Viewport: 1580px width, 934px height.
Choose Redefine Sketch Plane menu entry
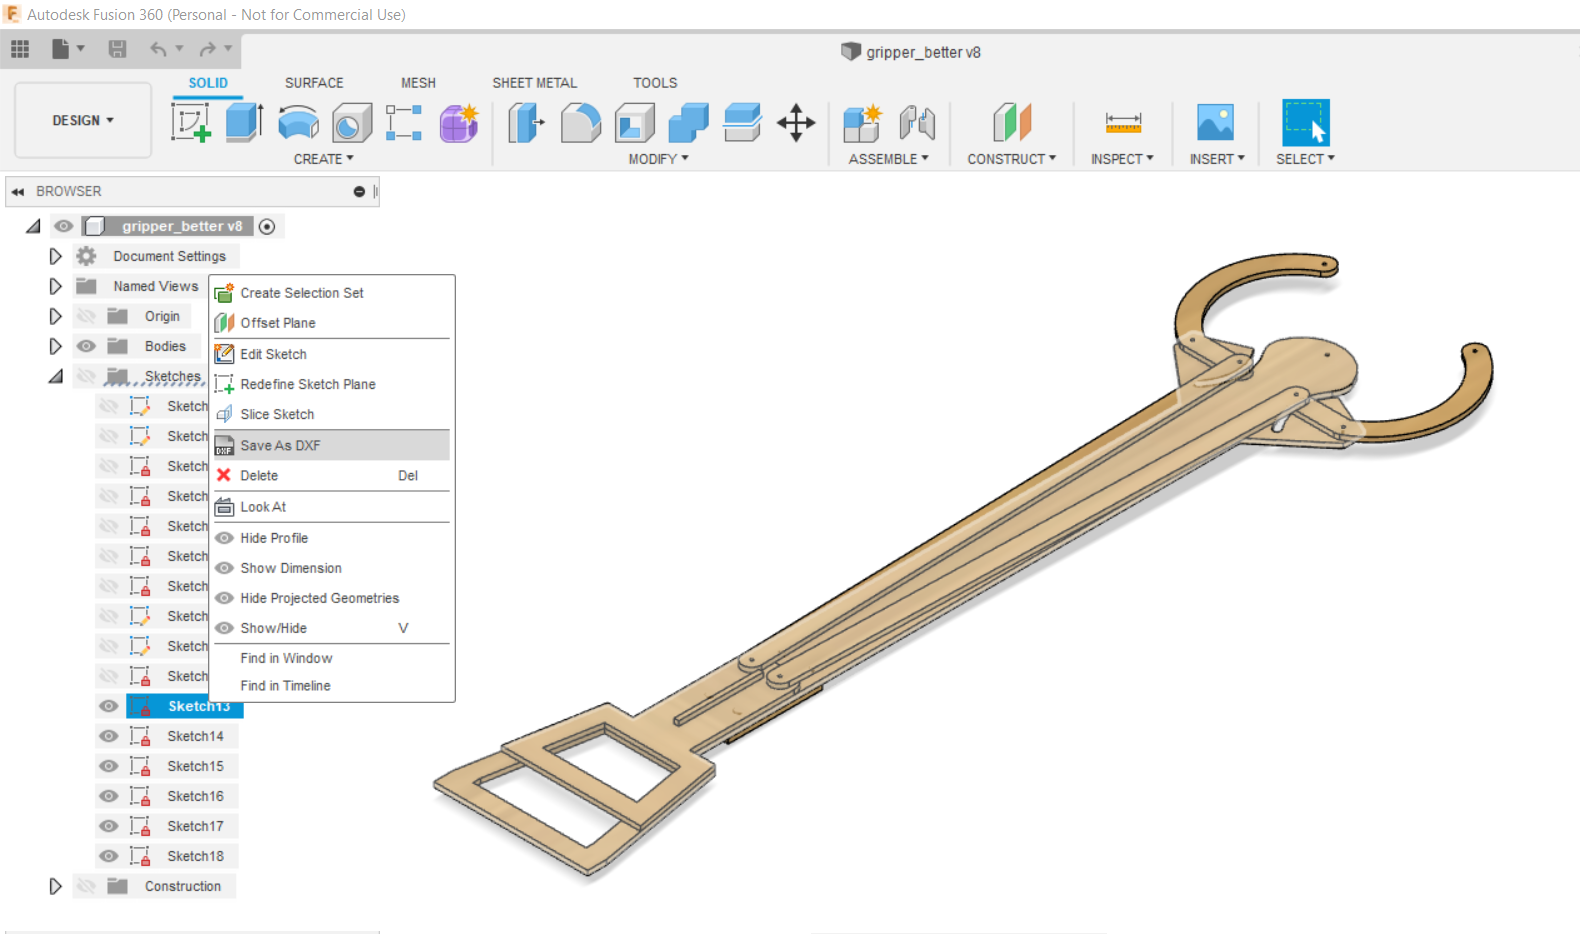pyautogui.click(x=332, y=384)
